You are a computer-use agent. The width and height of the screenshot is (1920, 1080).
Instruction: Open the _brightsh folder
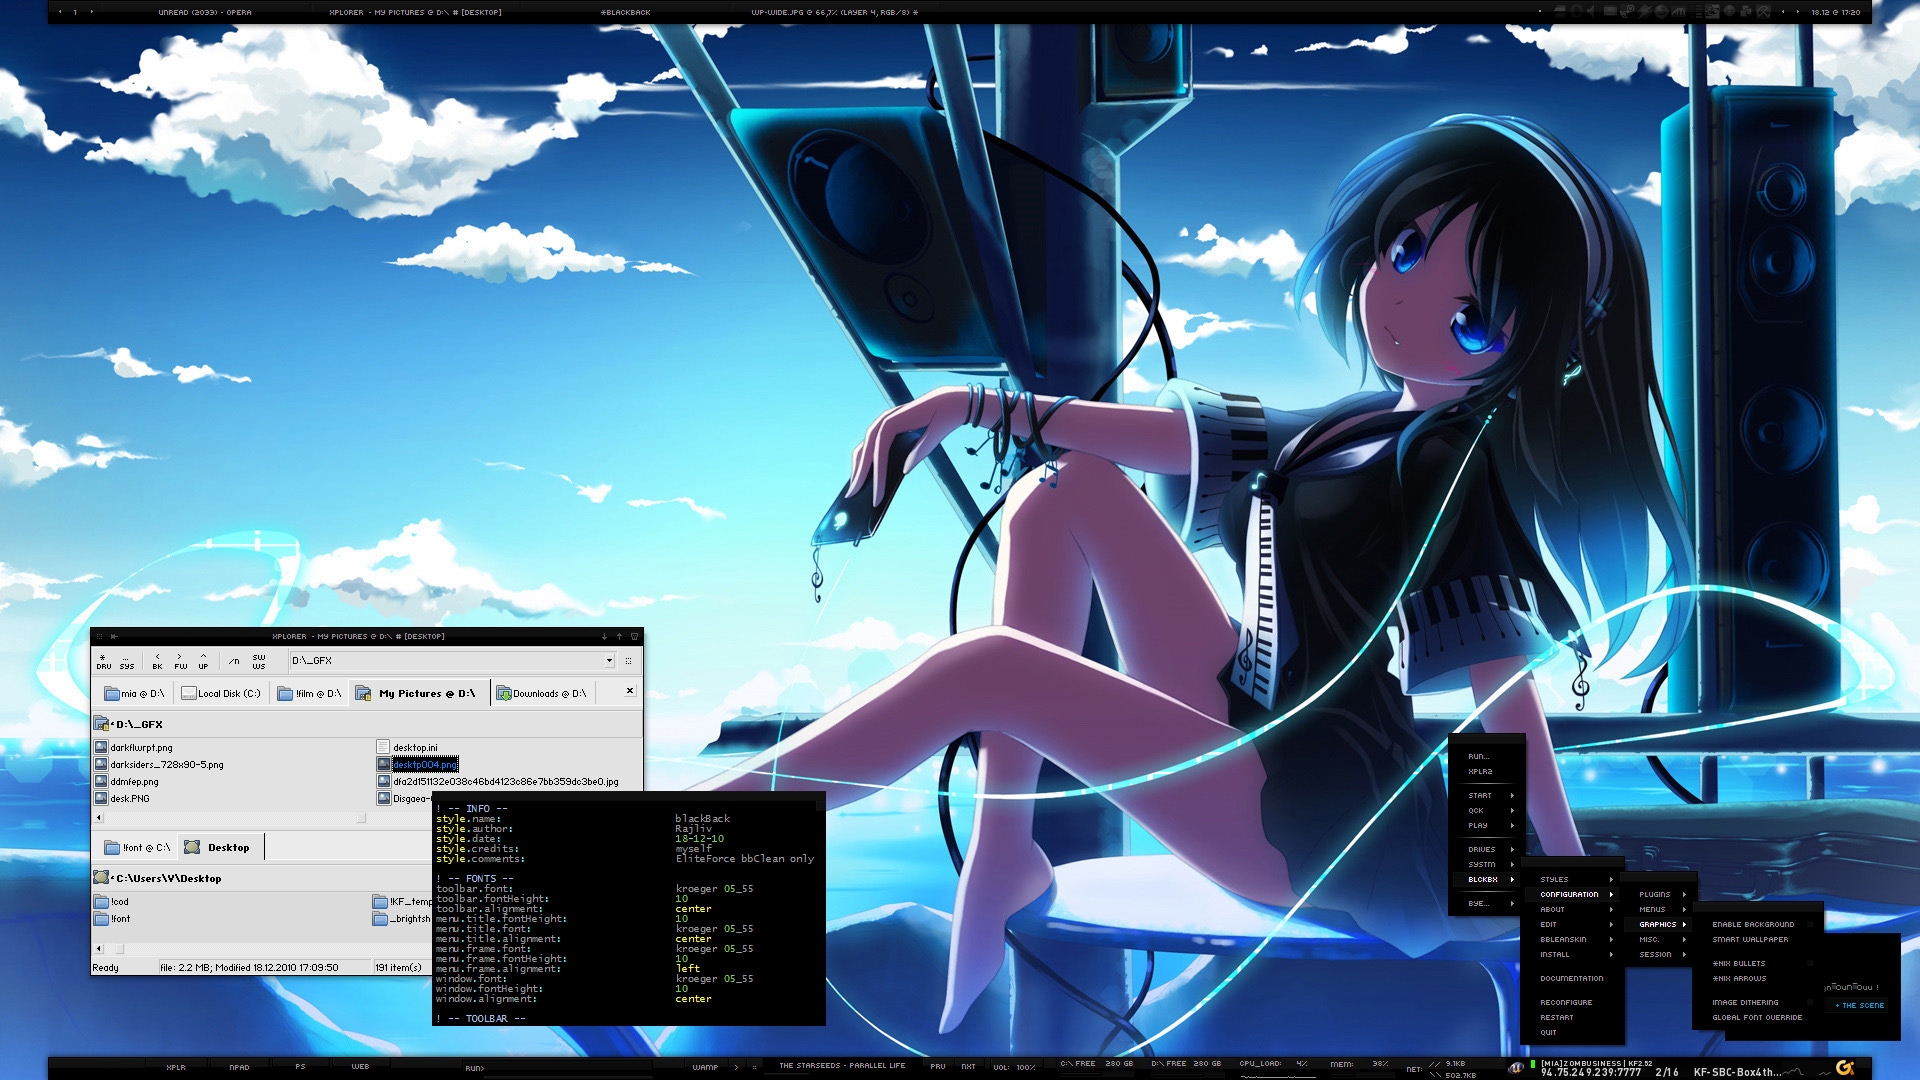click(x=402, y=918)
